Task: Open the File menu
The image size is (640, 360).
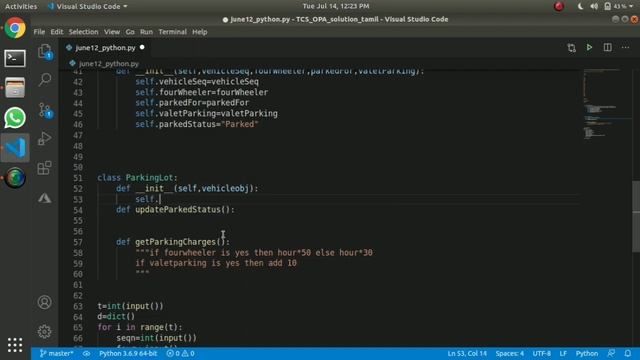Action: click(x=39, y=32)
